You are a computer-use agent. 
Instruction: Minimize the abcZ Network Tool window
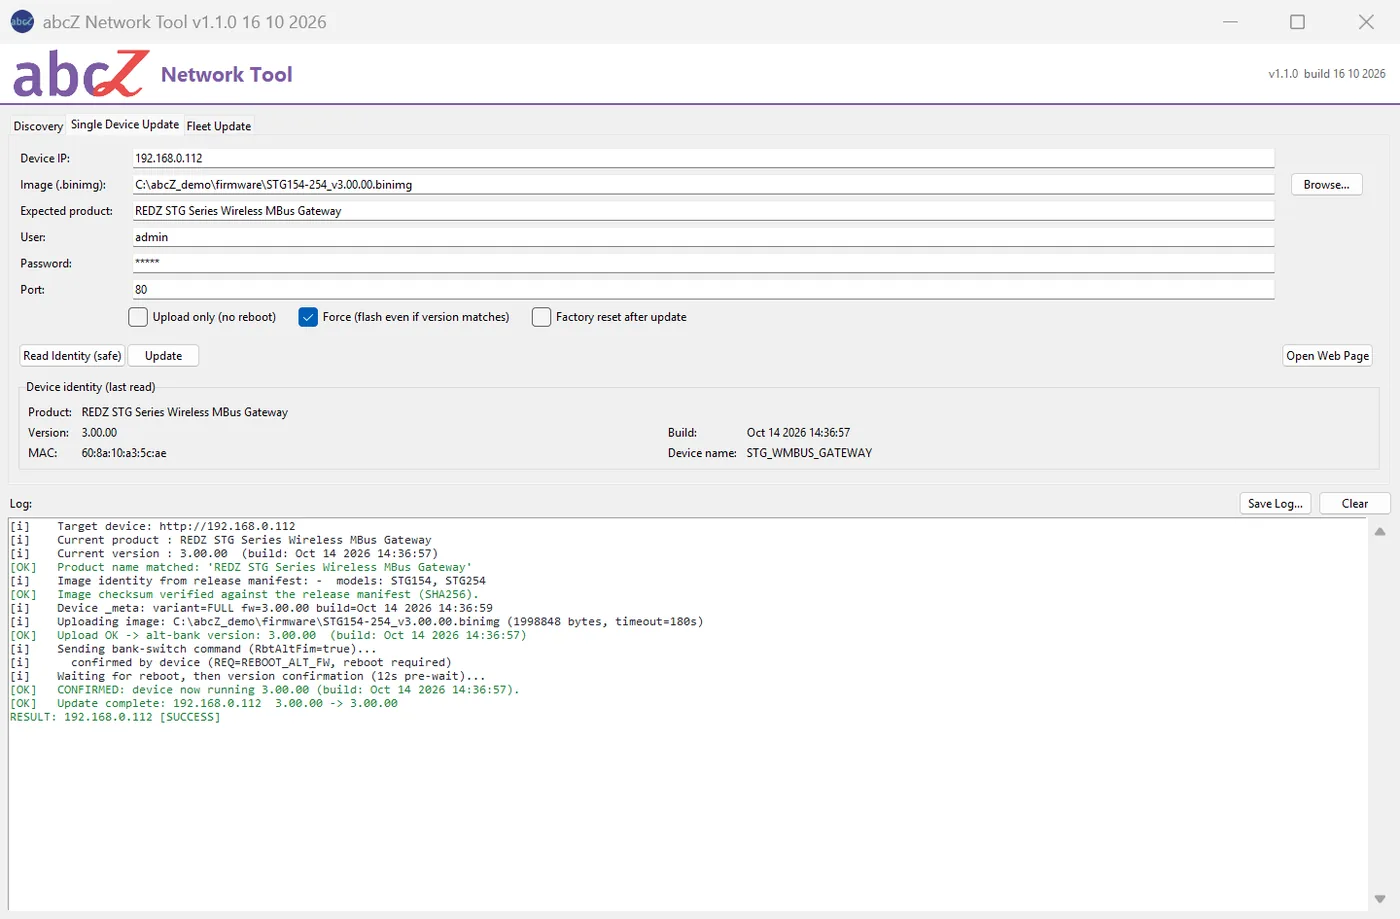pyautogui.click(x=1230, y=22)
